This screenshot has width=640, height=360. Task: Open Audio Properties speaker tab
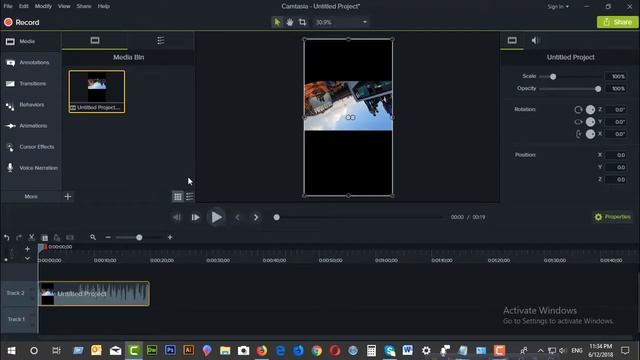(535, 40)
